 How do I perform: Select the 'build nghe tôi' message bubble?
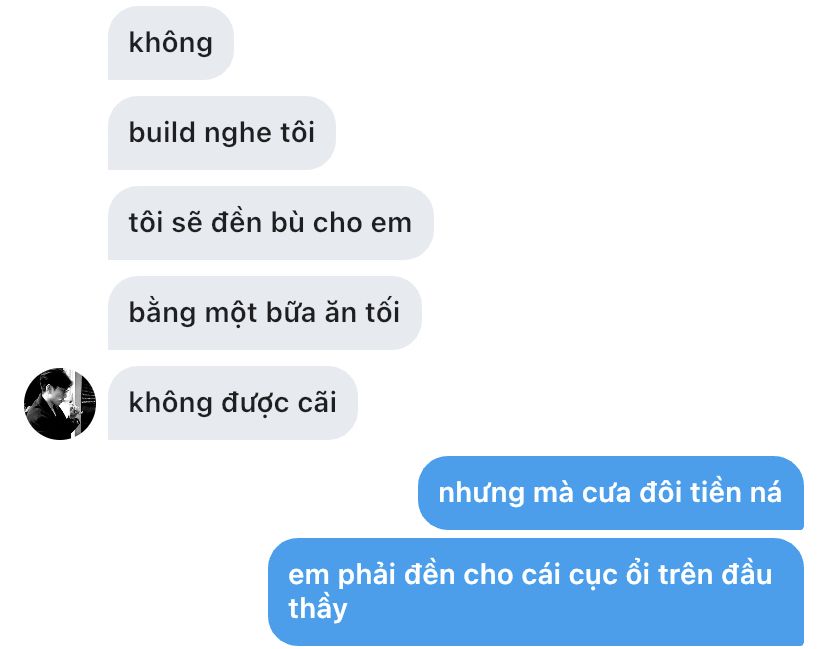coord(222,133)
